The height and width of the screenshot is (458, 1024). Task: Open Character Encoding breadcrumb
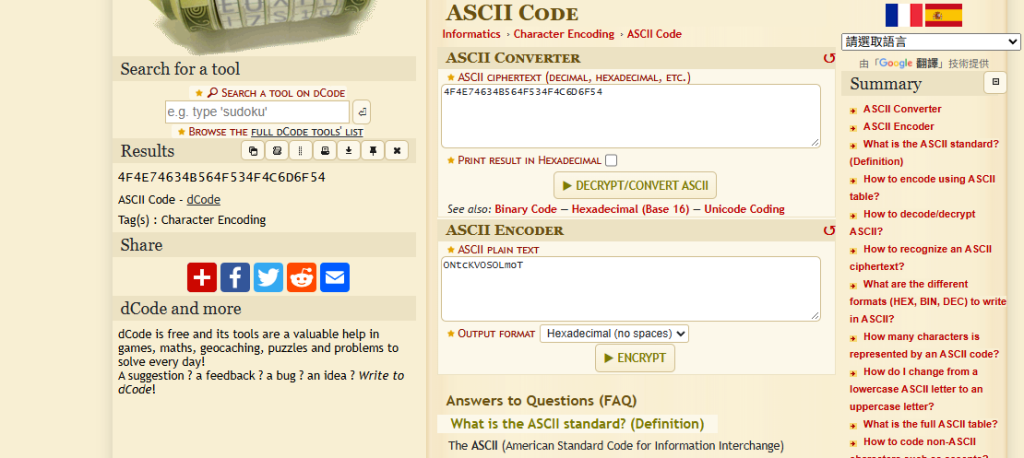tap(564, 34)
